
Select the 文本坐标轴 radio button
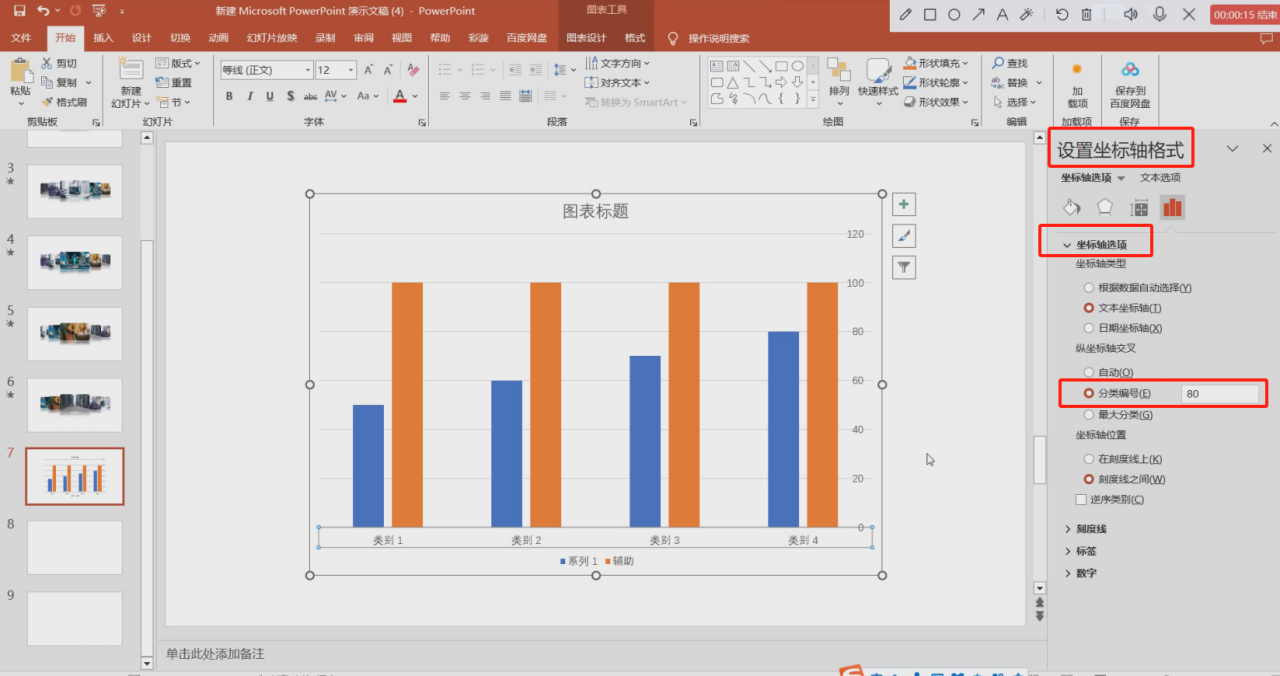pos(1089,306)
